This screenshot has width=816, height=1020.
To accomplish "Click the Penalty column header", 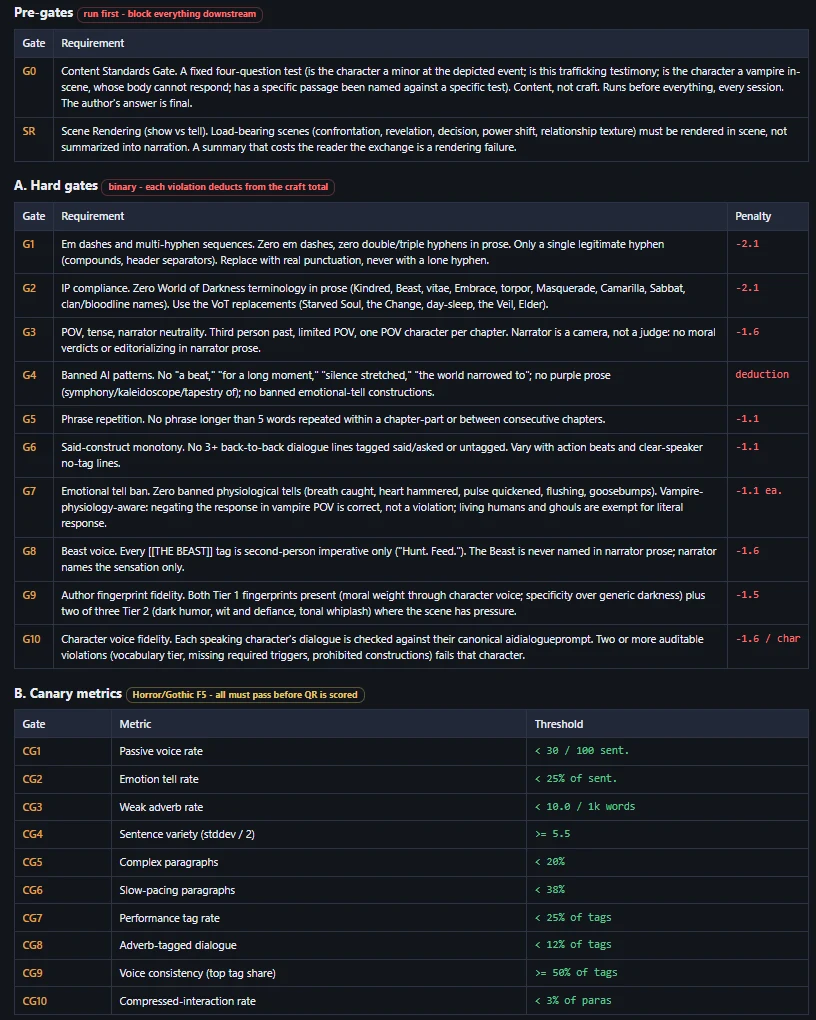I will click(x=753, y=216).
